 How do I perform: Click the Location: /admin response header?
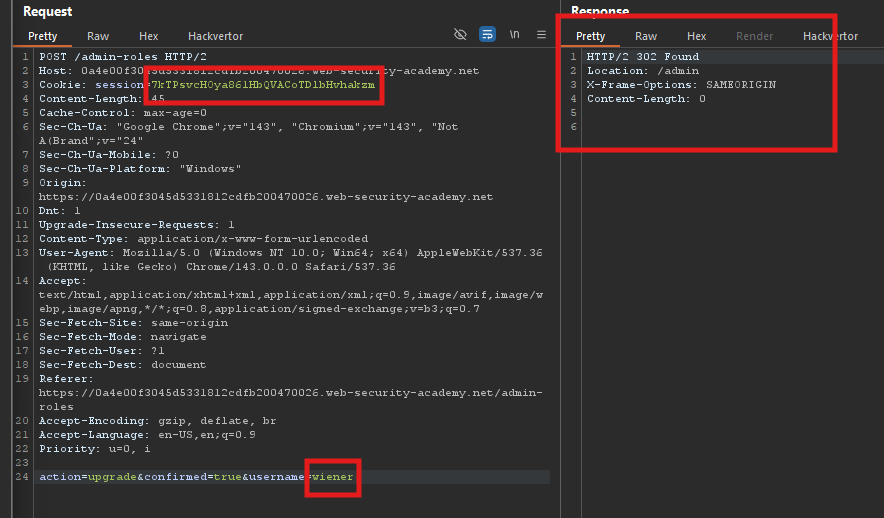coord(643,71)
